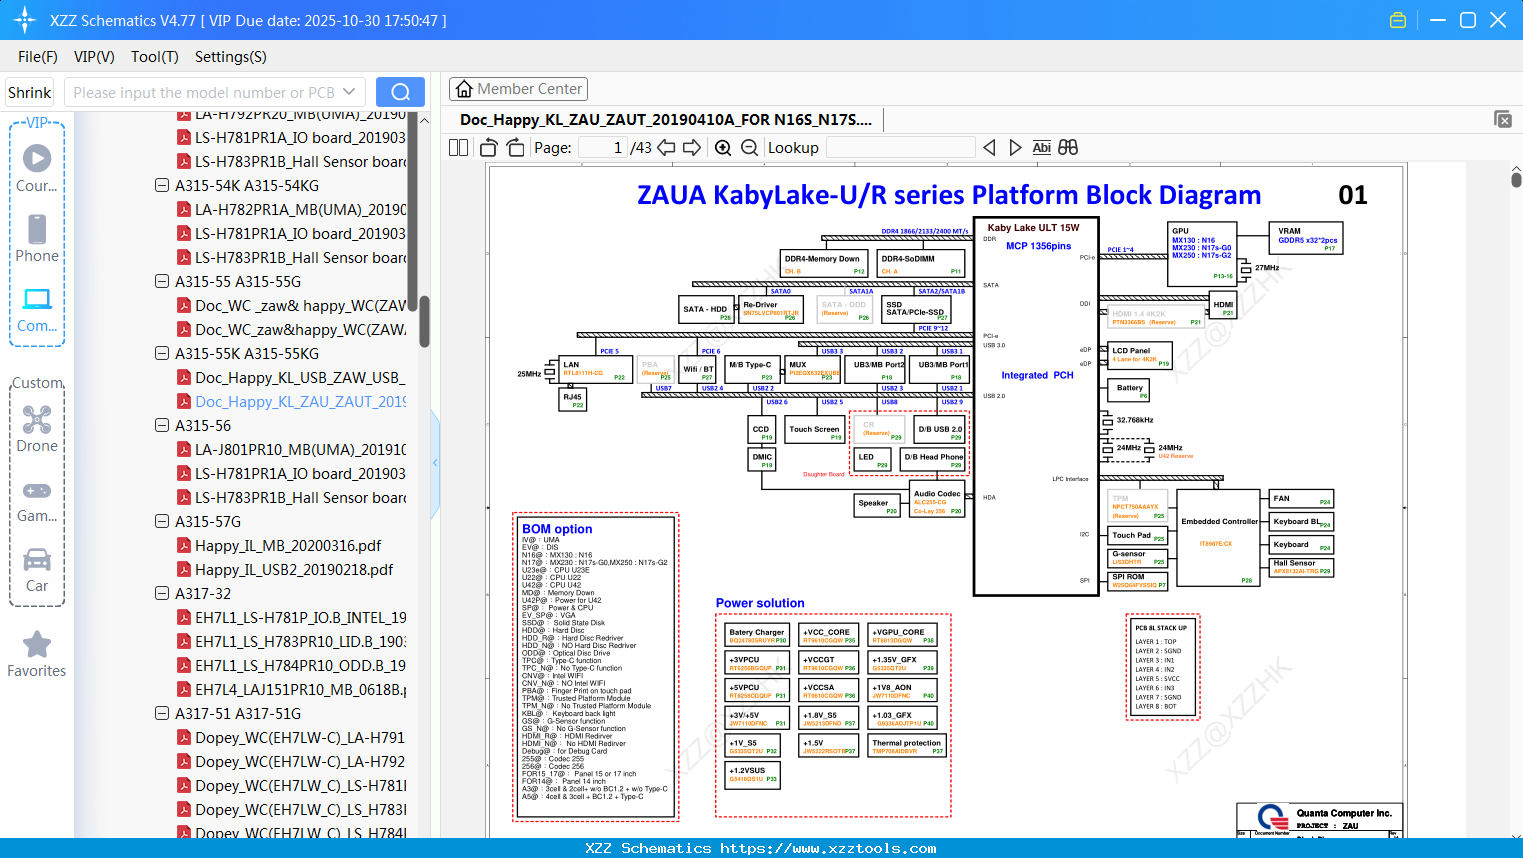Jump to previous lookup result
Screen dimensions: 1523x858
pos(989,148)
